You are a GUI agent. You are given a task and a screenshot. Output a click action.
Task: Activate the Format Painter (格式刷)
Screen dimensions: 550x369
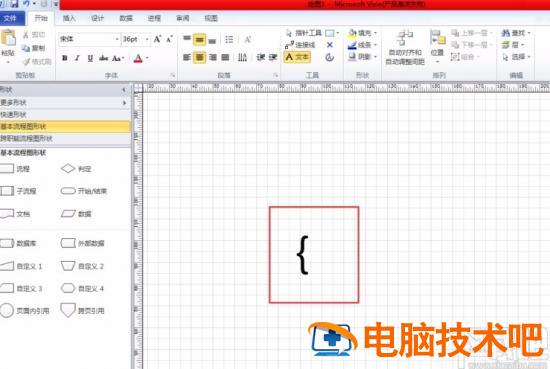click(37, 62)
